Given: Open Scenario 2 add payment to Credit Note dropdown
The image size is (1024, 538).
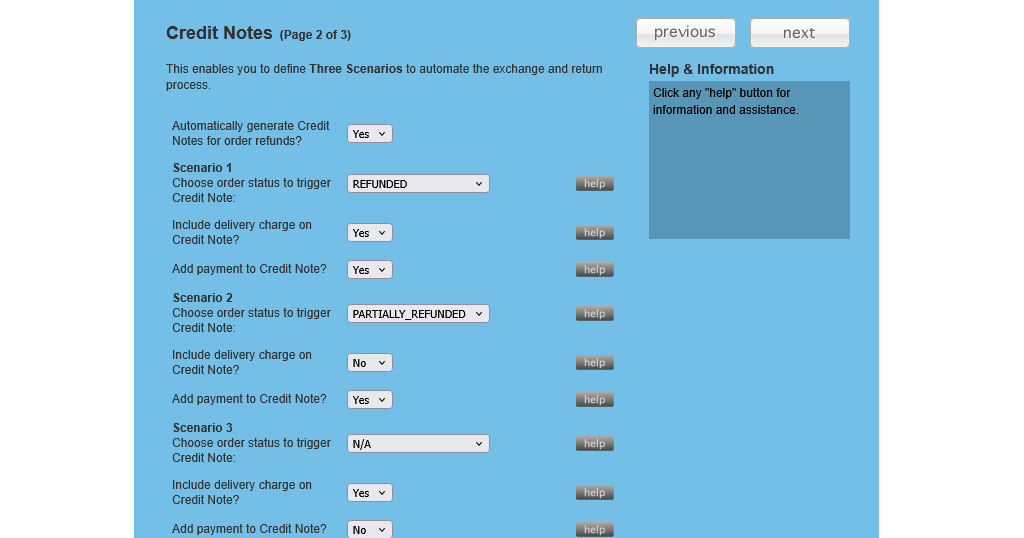Looking at the screenshot, I should [369, 400].
